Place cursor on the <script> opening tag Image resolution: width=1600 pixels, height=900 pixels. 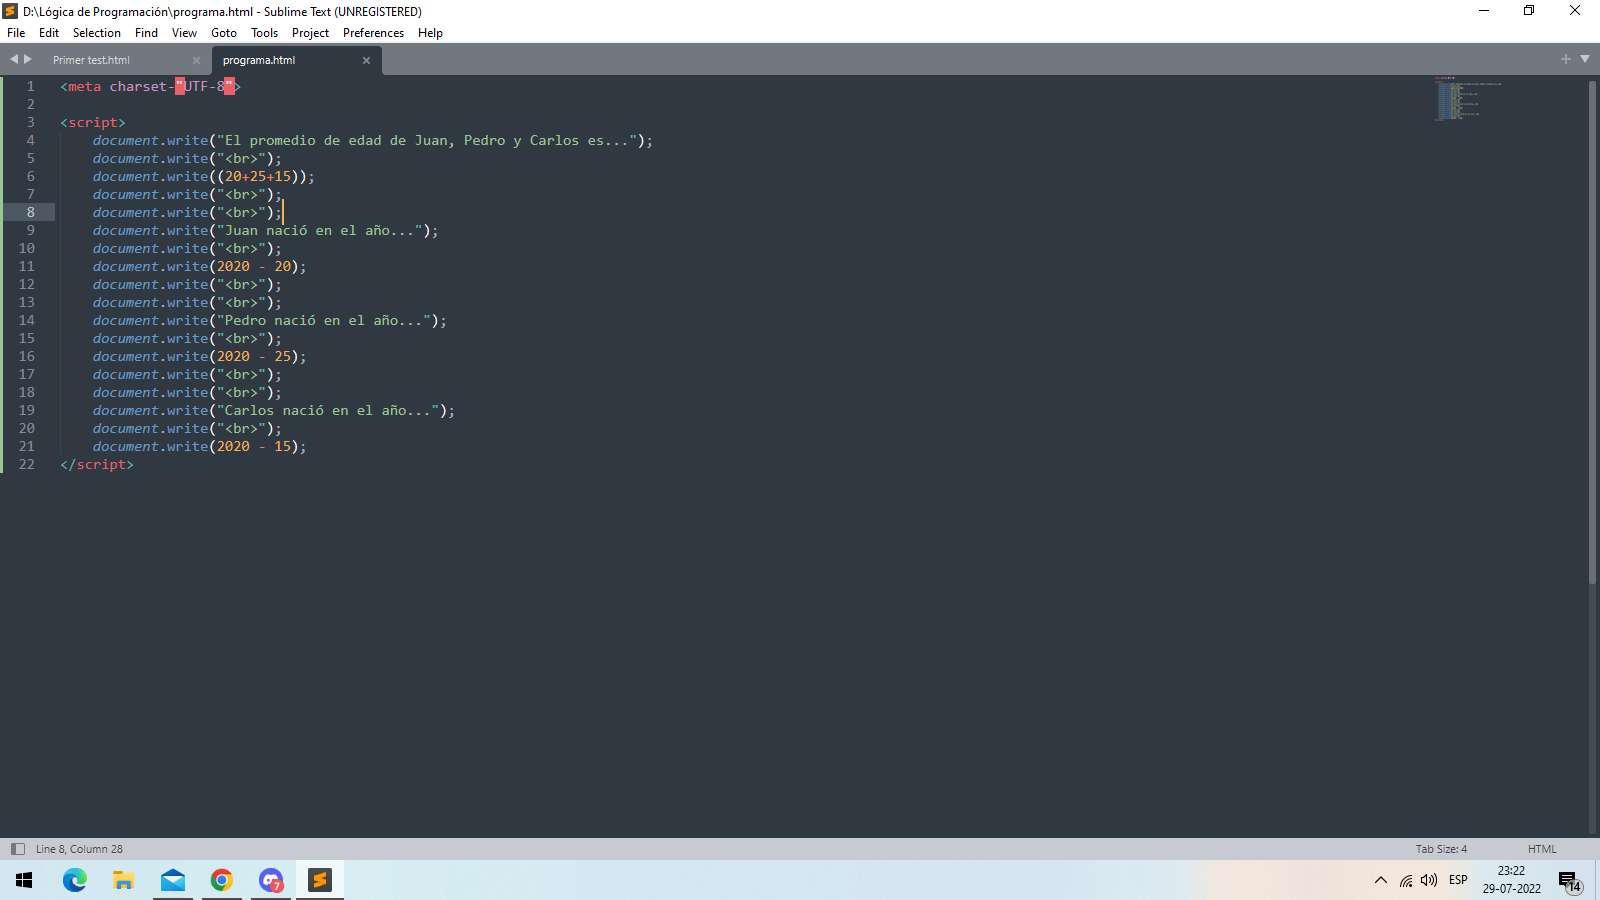pos(93,122)
